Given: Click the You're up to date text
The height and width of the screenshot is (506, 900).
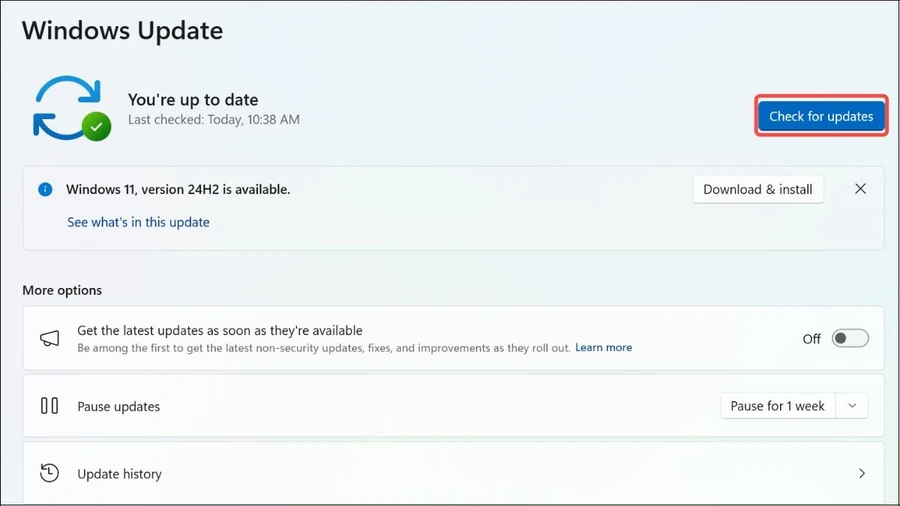Looking at the screenshot, I should pyautogui.click(x=193, y=100).
